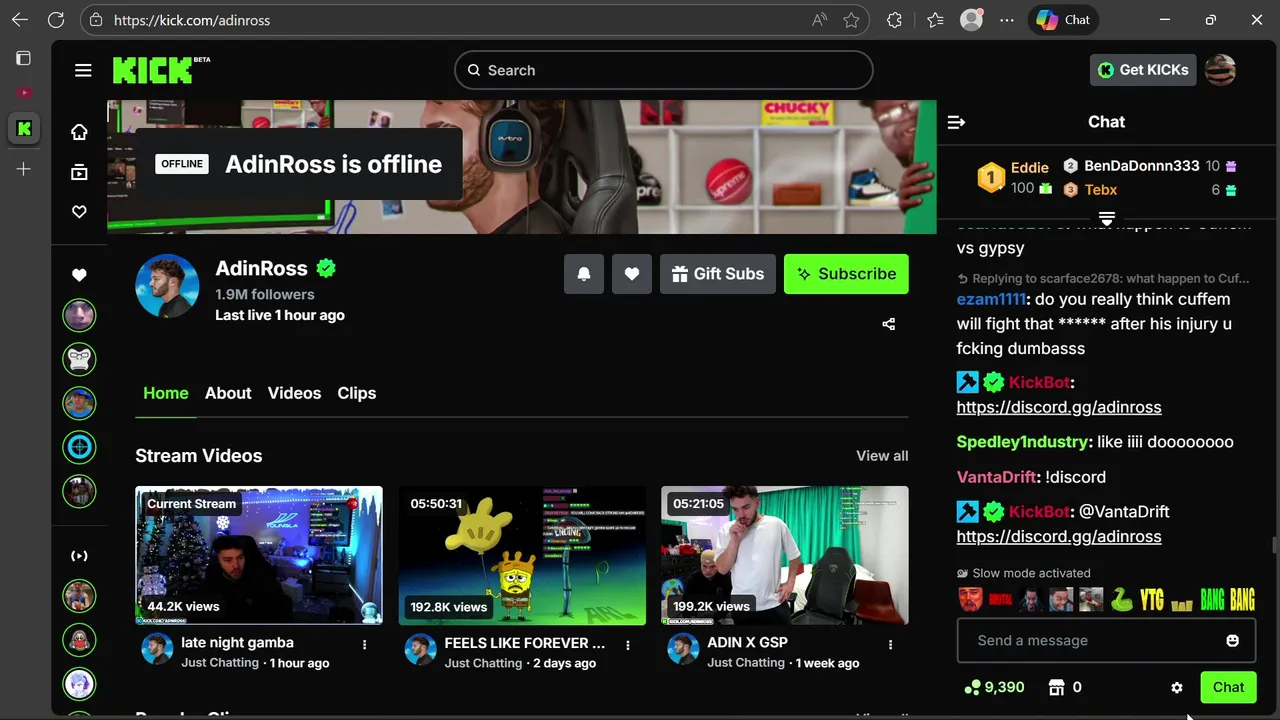Click the Get KICKs button
This screenshot has width=1280, height=720.
(1143, 70)
